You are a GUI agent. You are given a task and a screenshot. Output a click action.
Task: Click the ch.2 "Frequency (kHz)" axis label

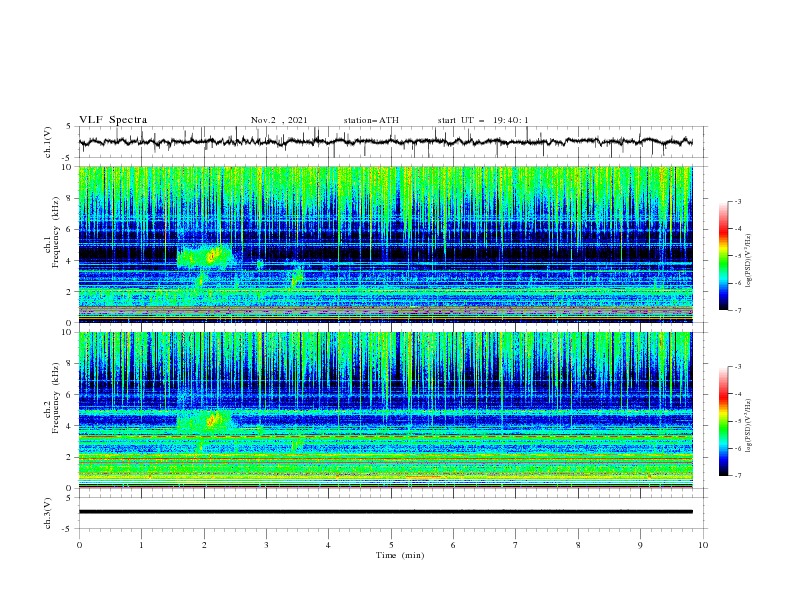coord(56,397)
